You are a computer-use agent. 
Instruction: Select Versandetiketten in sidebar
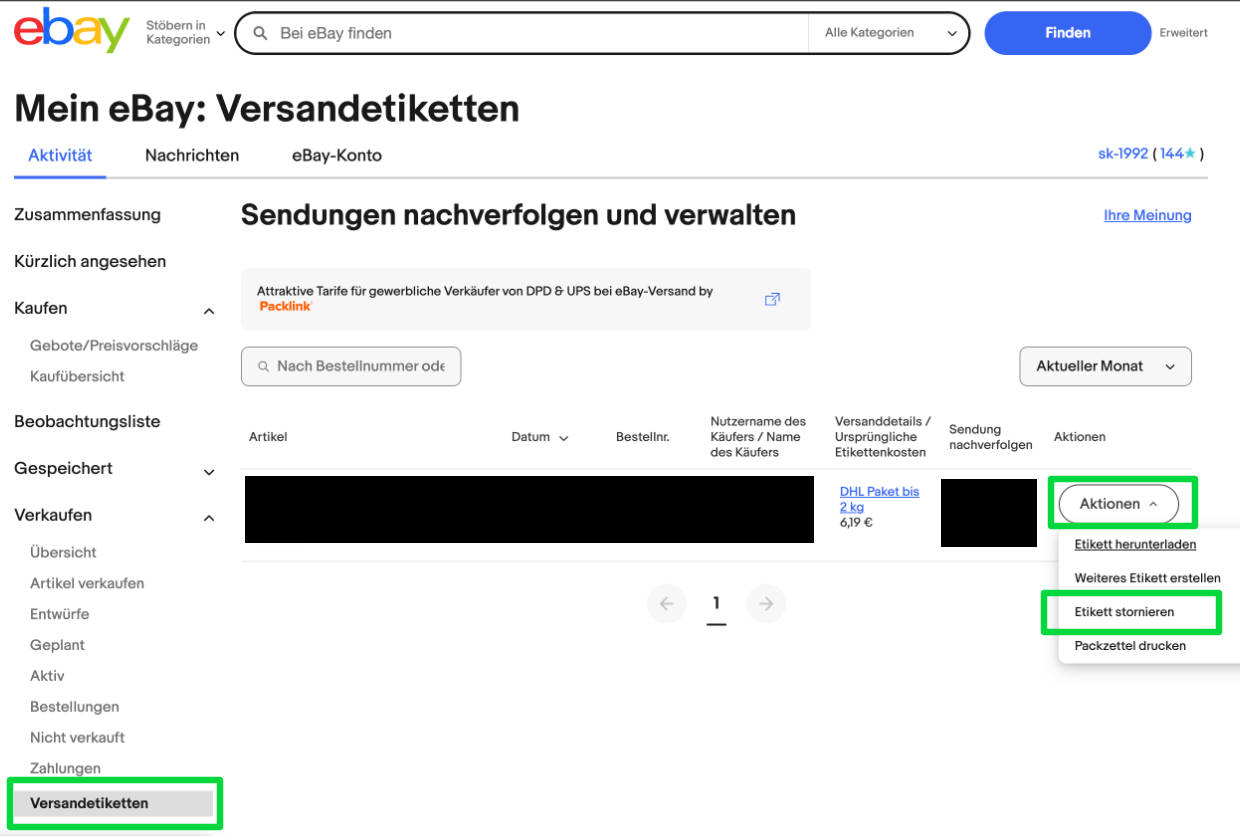click(x=113, y=803)
